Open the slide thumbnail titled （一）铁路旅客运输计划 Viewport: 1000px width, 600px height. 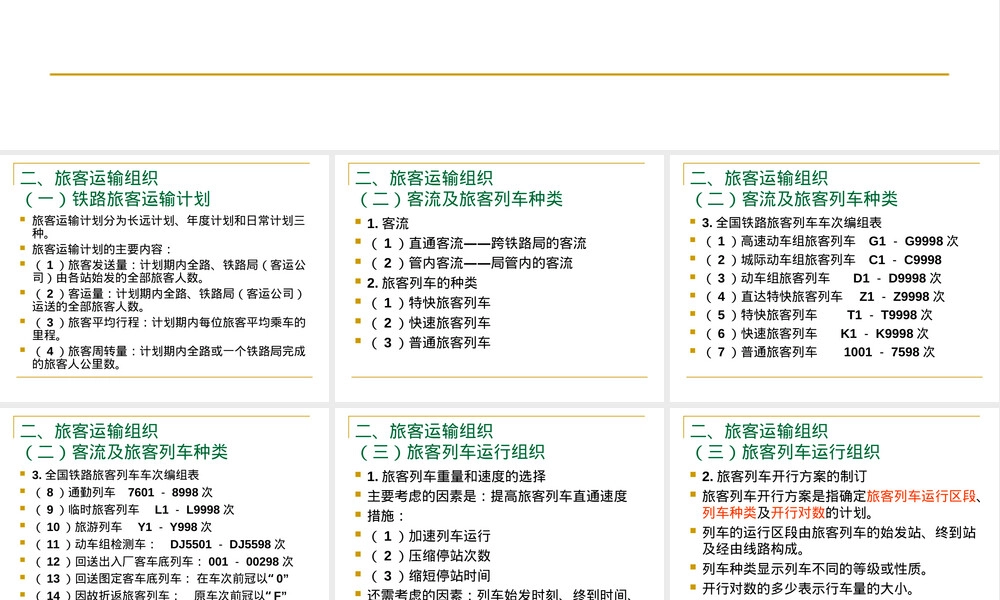click(x=164, y=278)
